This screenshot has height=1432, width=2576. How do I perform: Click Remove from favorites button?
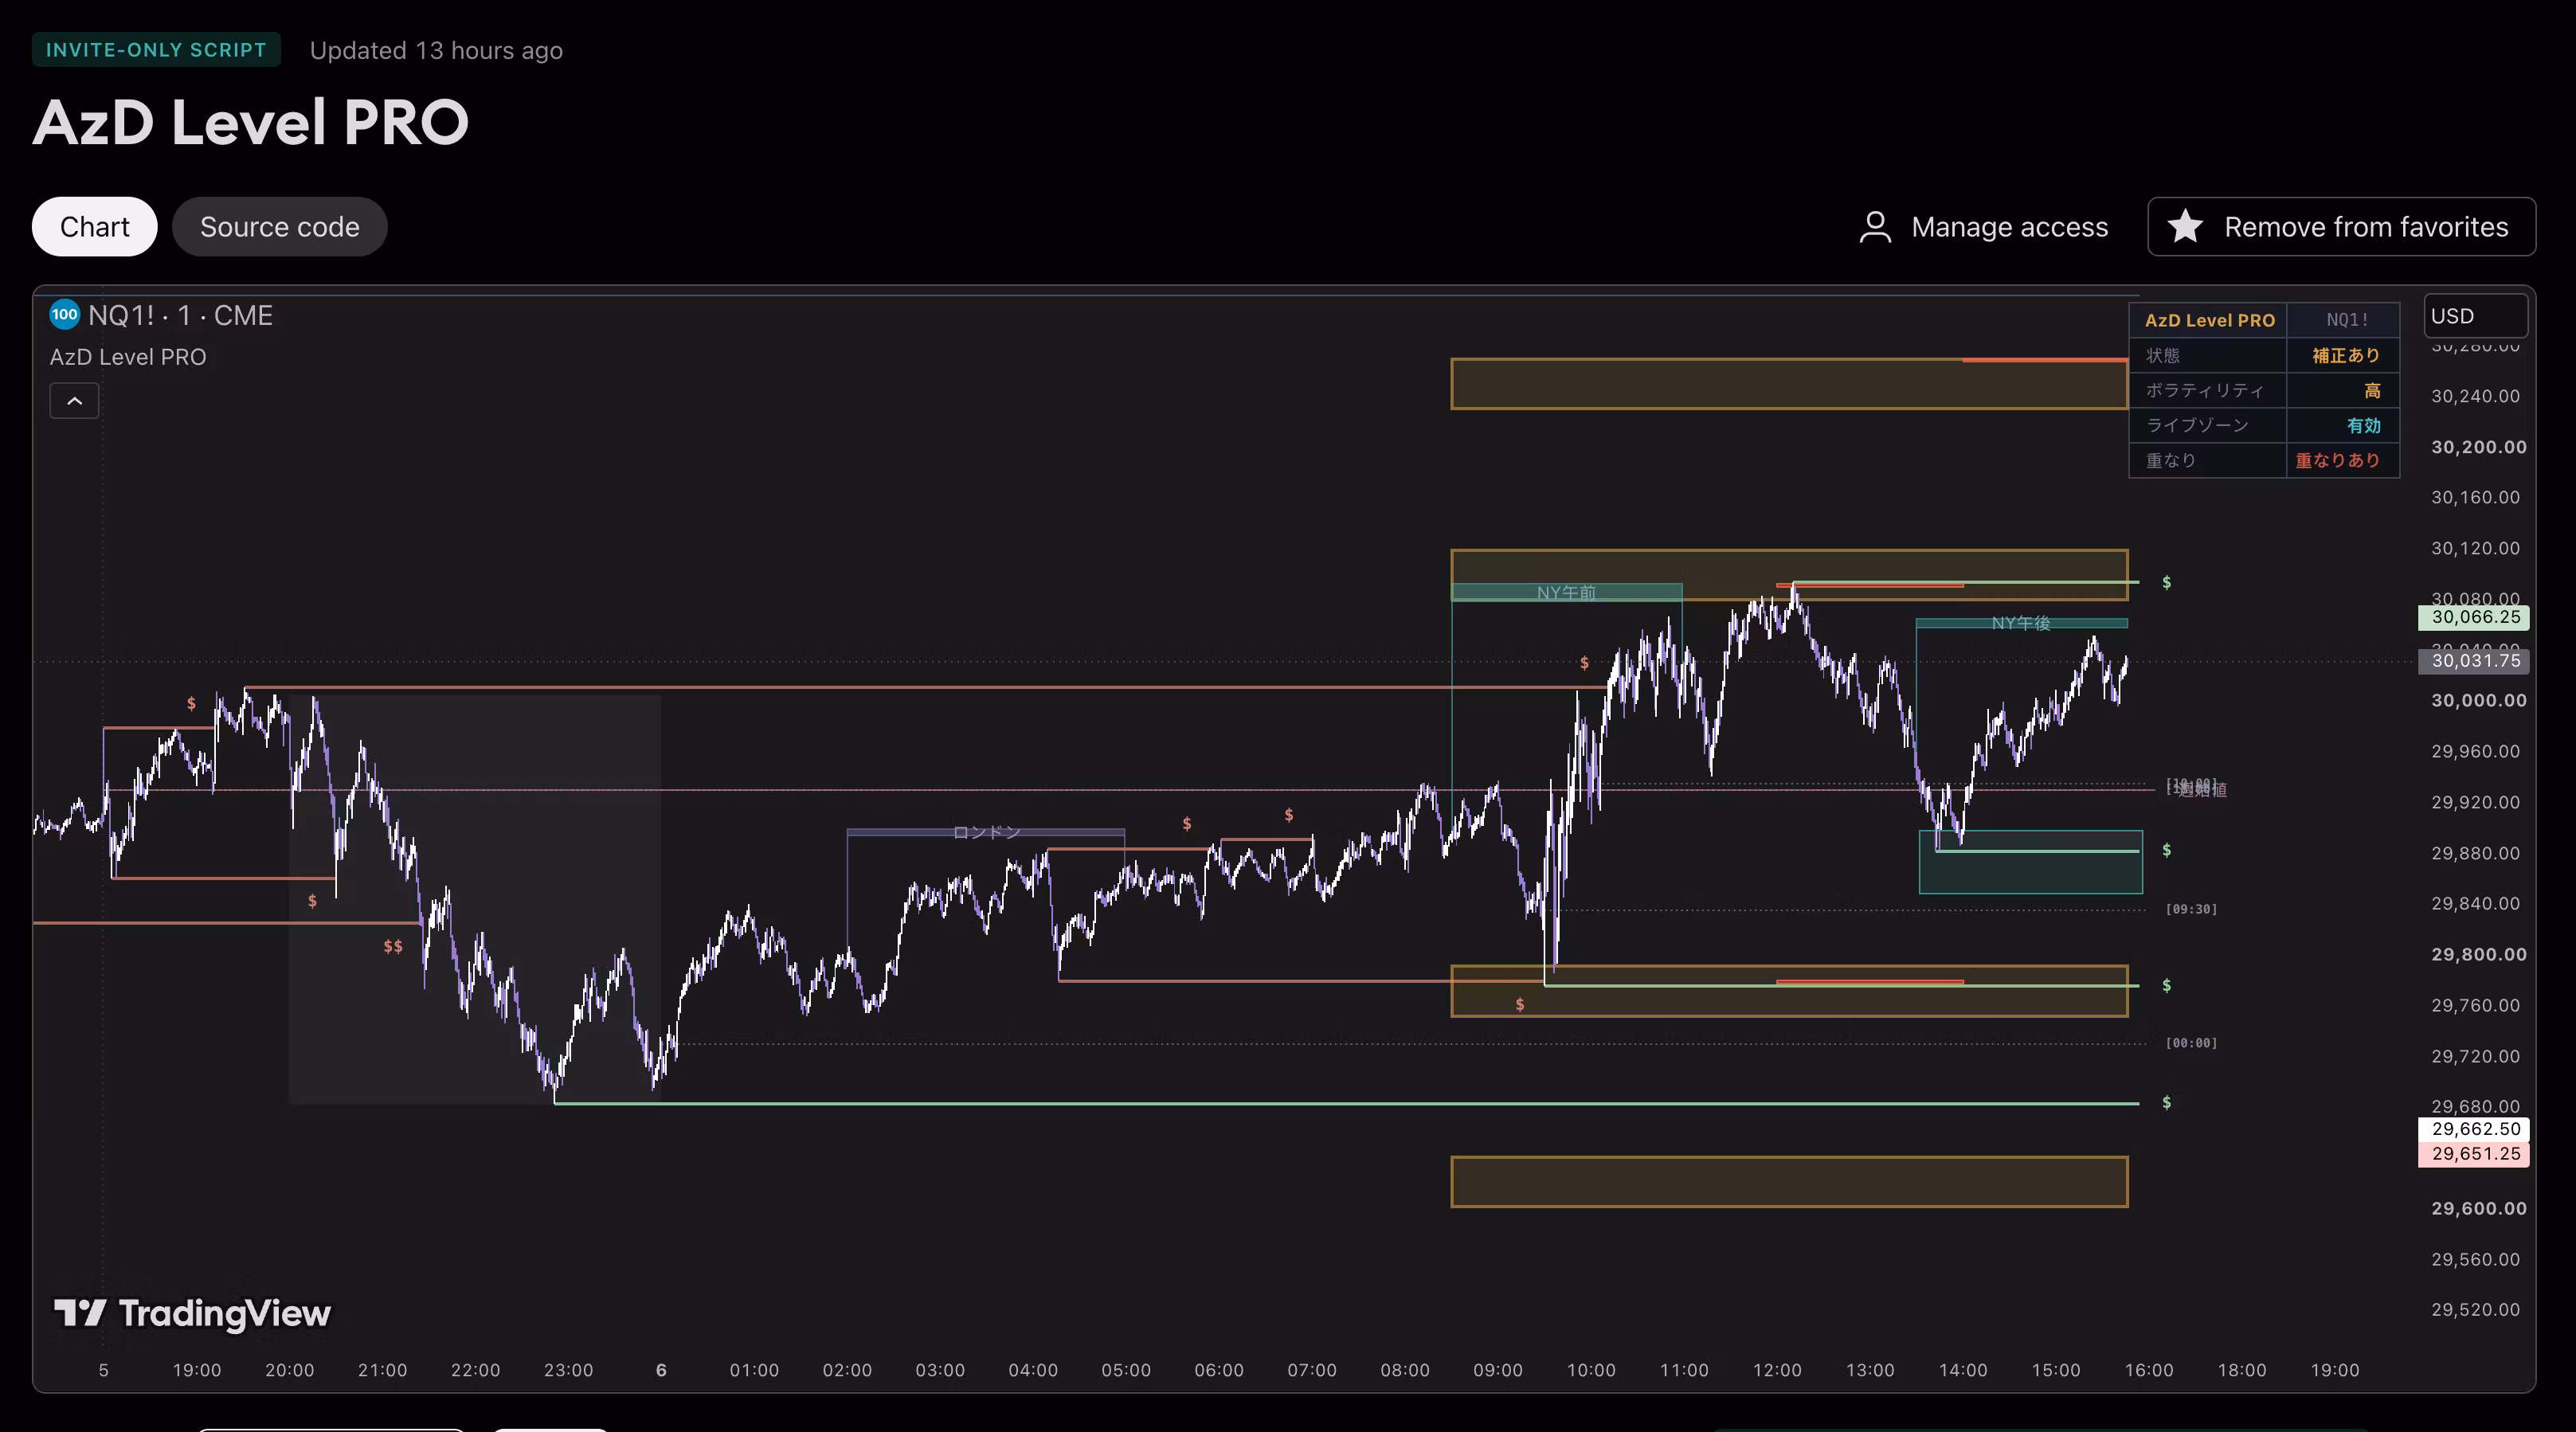coord(2341,227)
